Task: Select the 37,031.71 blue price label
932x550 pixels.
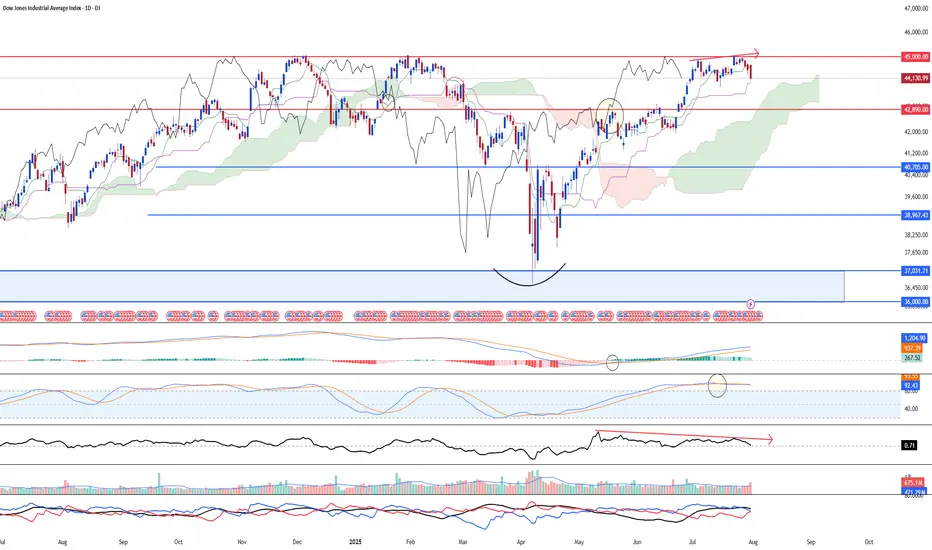Action: click(x=915, y=271)
